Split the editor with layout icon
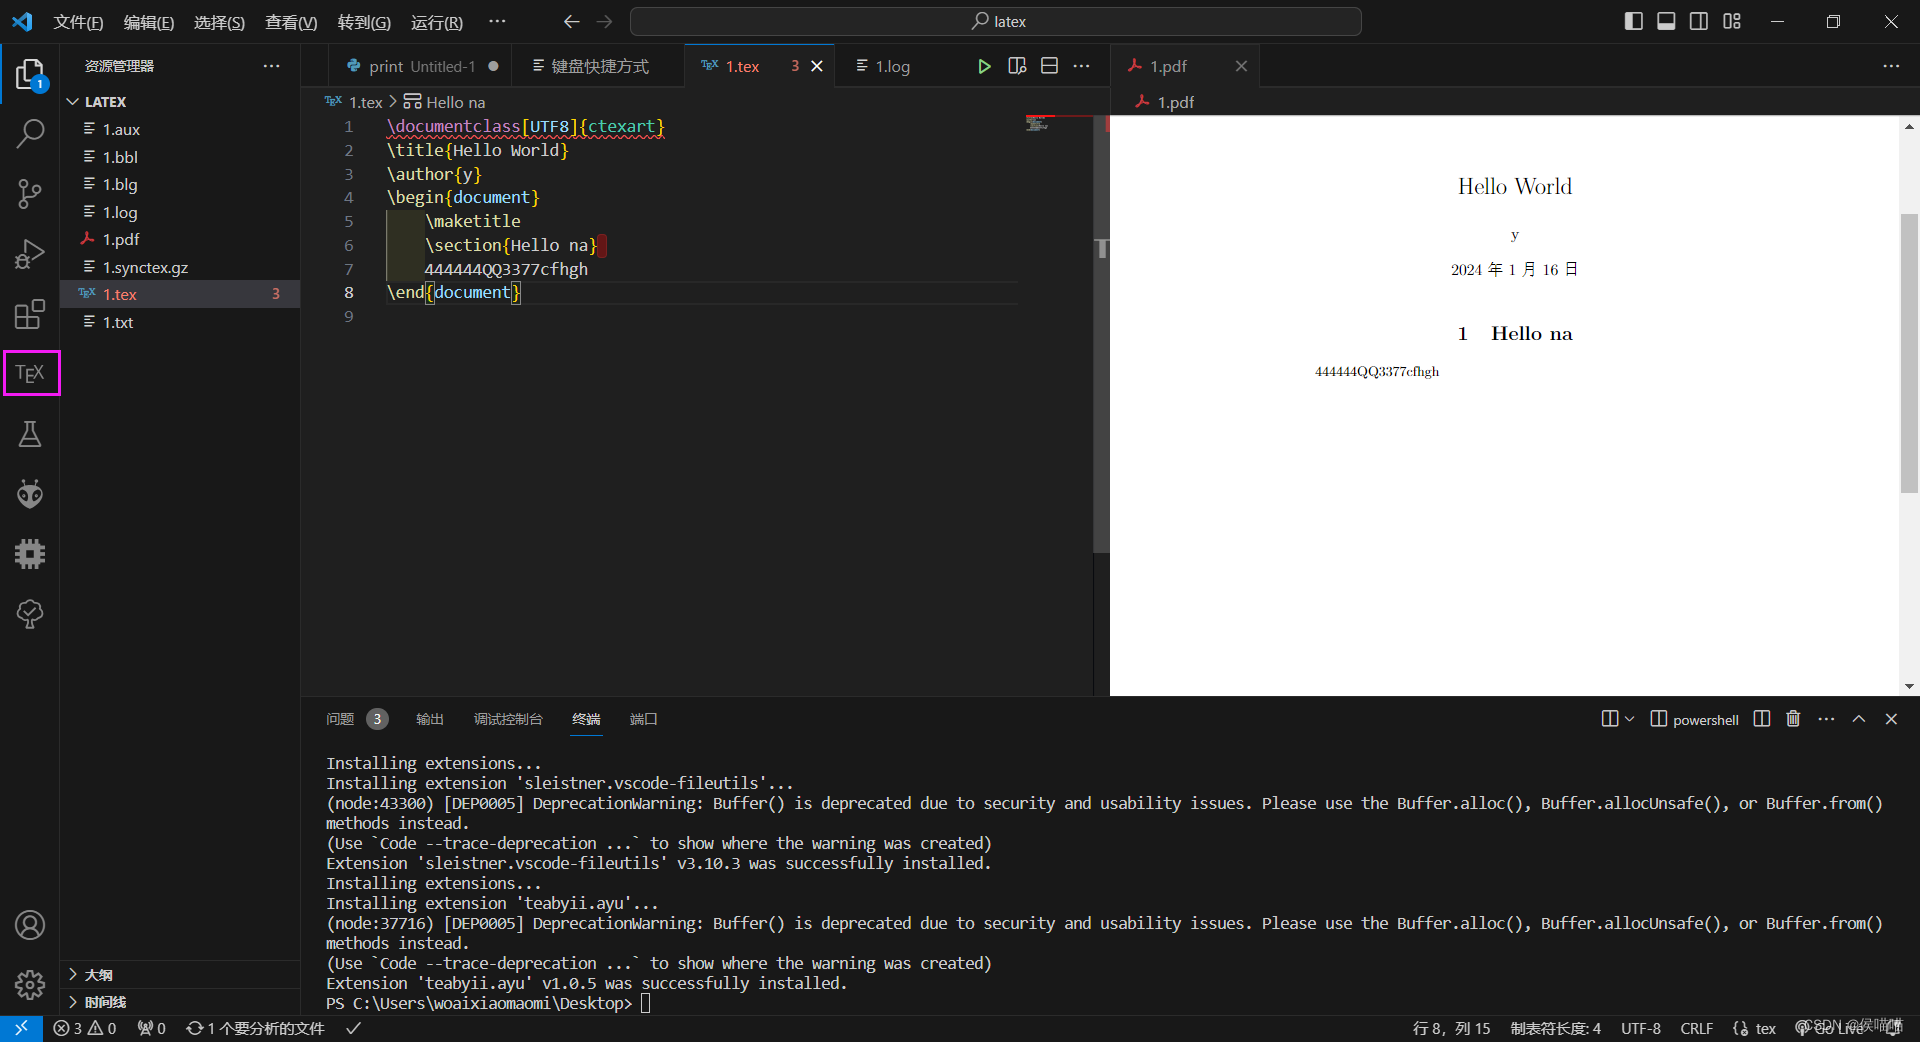Viewport: 1920px width, 1042px height. (x=1049, y=66)
